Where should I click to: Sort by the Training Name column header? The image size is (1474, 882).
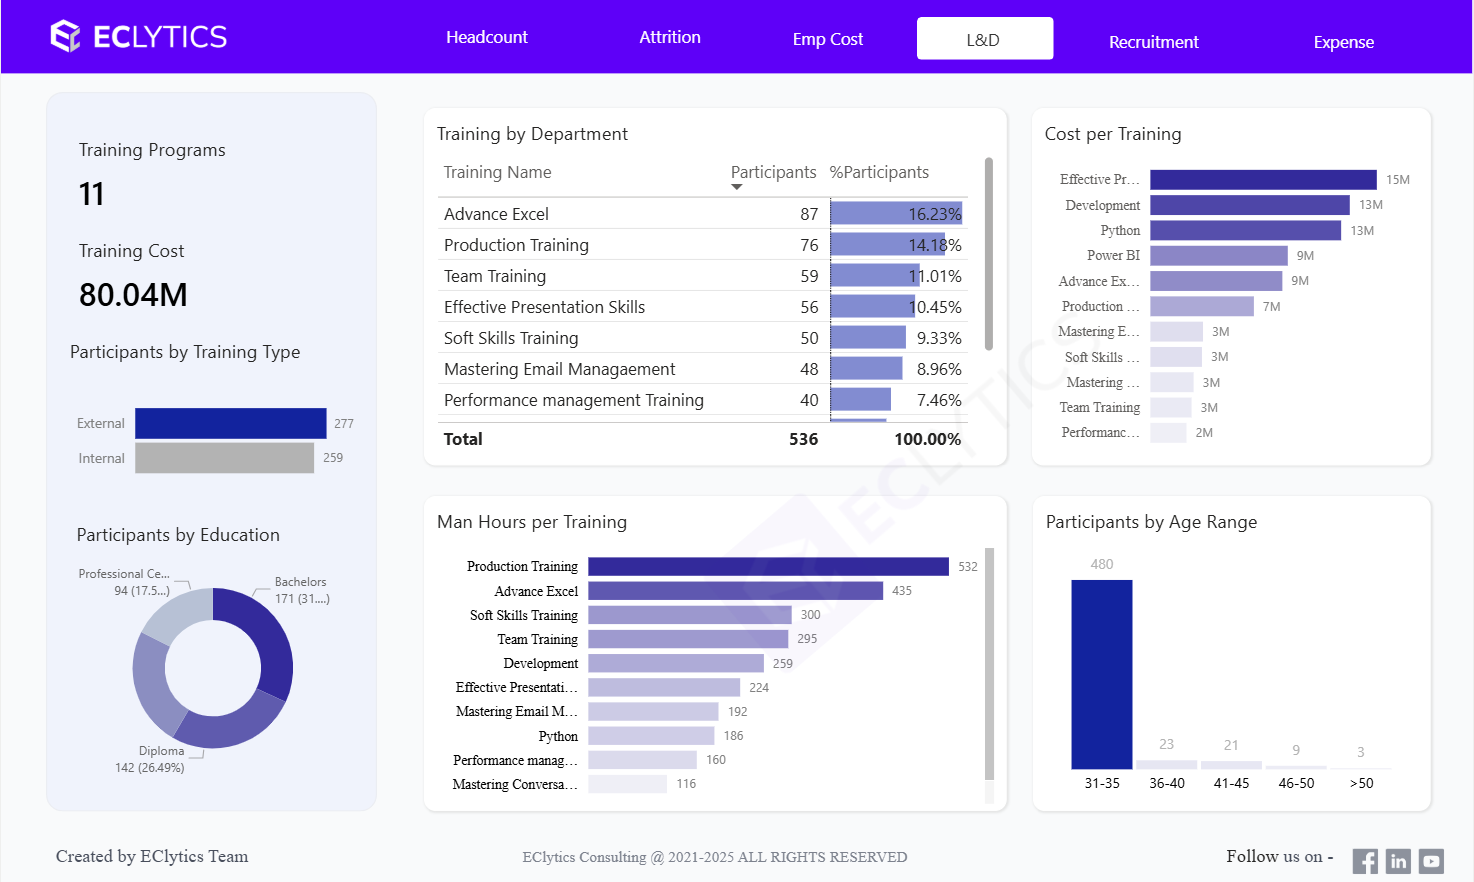pos(497,172)
